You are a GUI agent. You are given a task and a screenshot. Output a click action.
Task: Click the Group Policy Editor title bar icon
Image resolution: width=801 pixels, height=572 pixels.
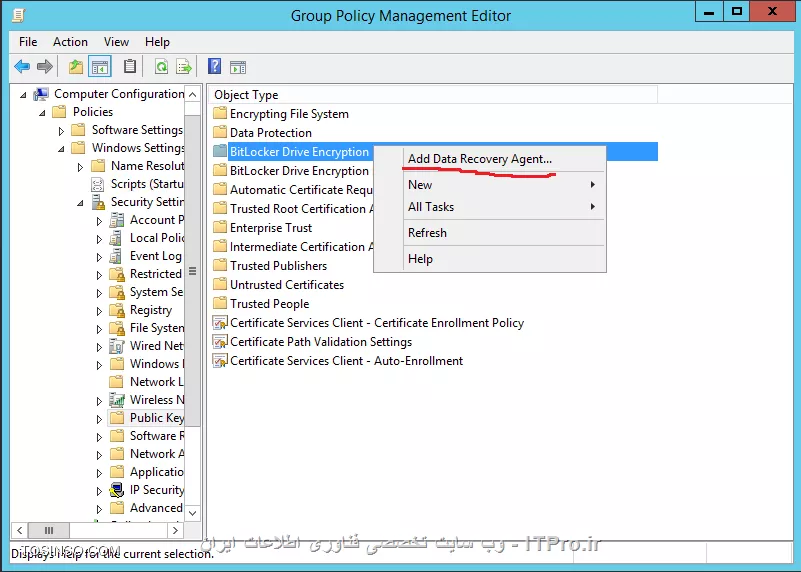tap(19, 15)
